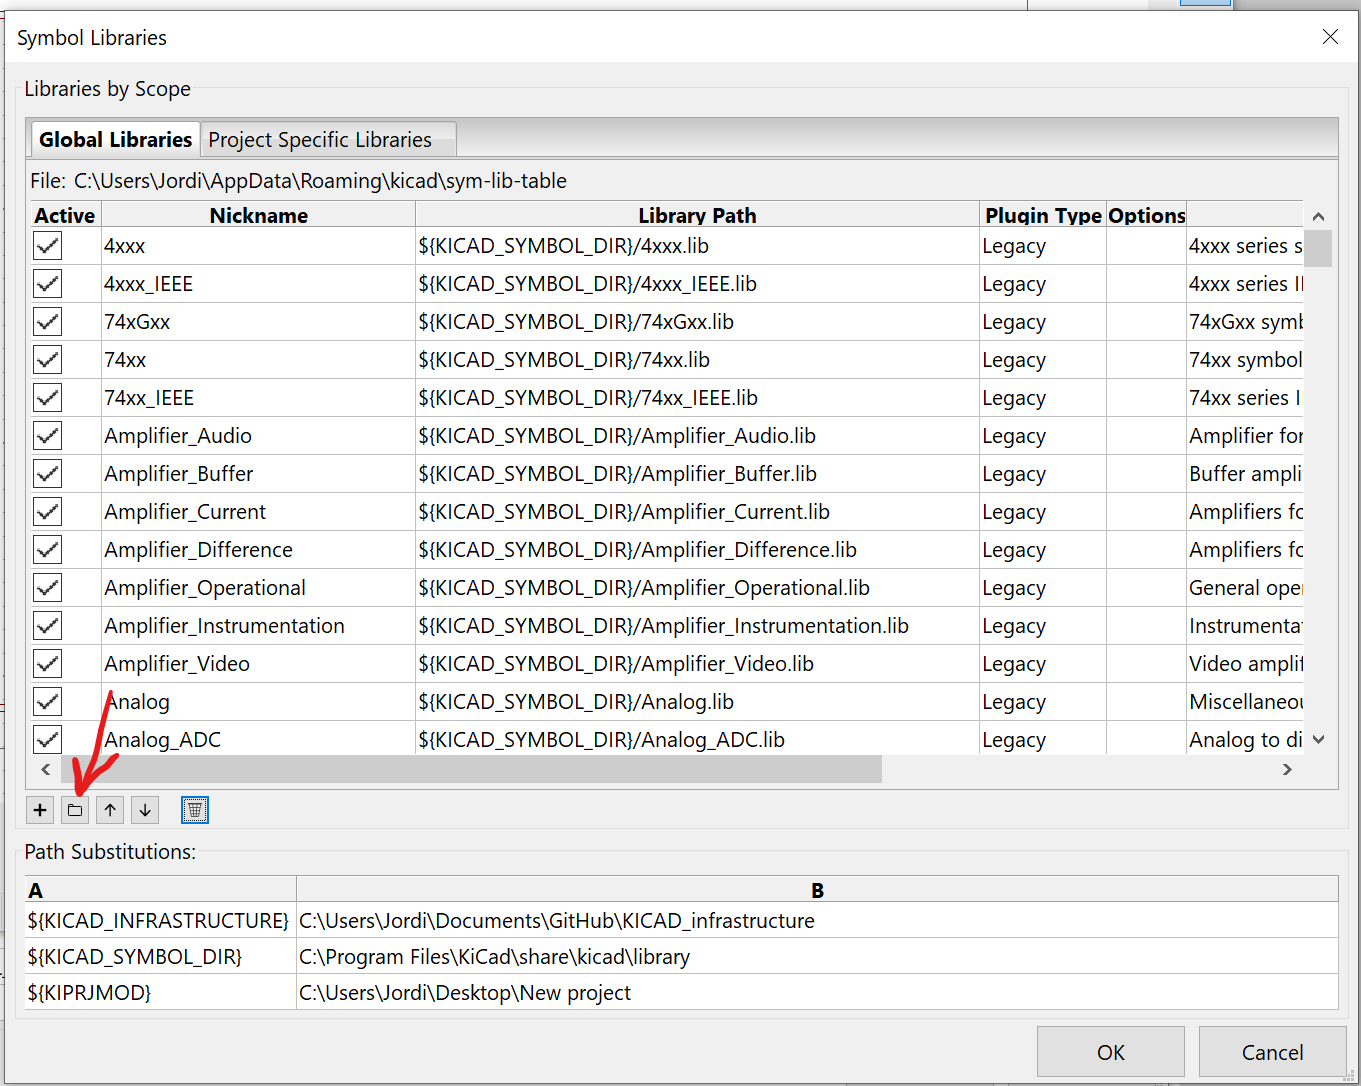The width and height of the screenshot is (1361, 1086).
Task: Switch to Global Libraries tab
Action: click(115, 140)
